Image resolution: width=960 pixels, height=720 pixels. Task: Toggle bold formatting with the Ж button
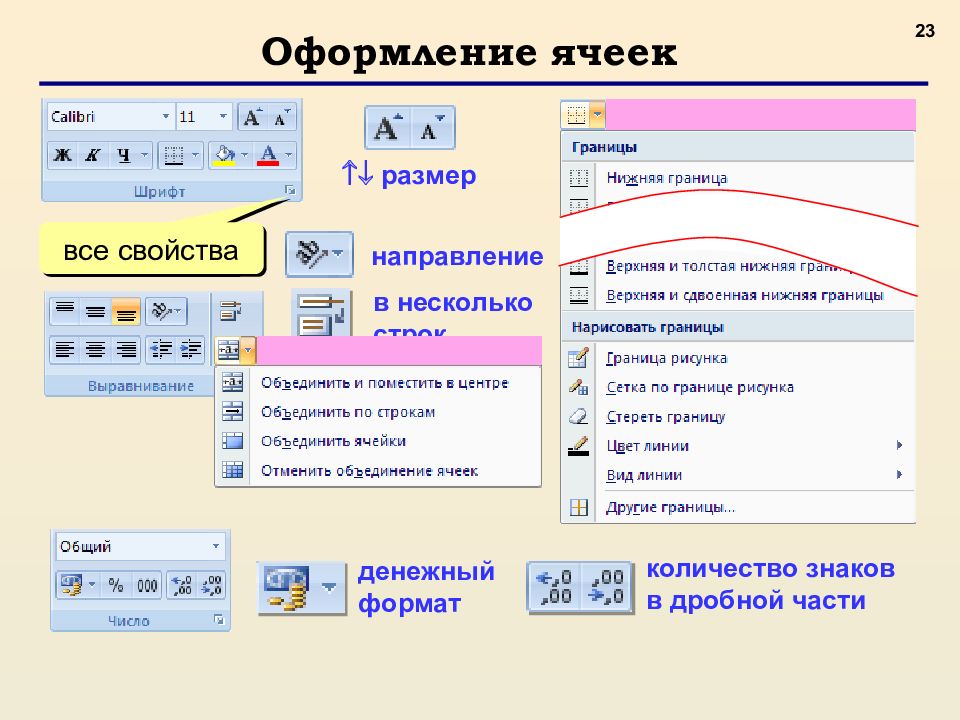60,154
